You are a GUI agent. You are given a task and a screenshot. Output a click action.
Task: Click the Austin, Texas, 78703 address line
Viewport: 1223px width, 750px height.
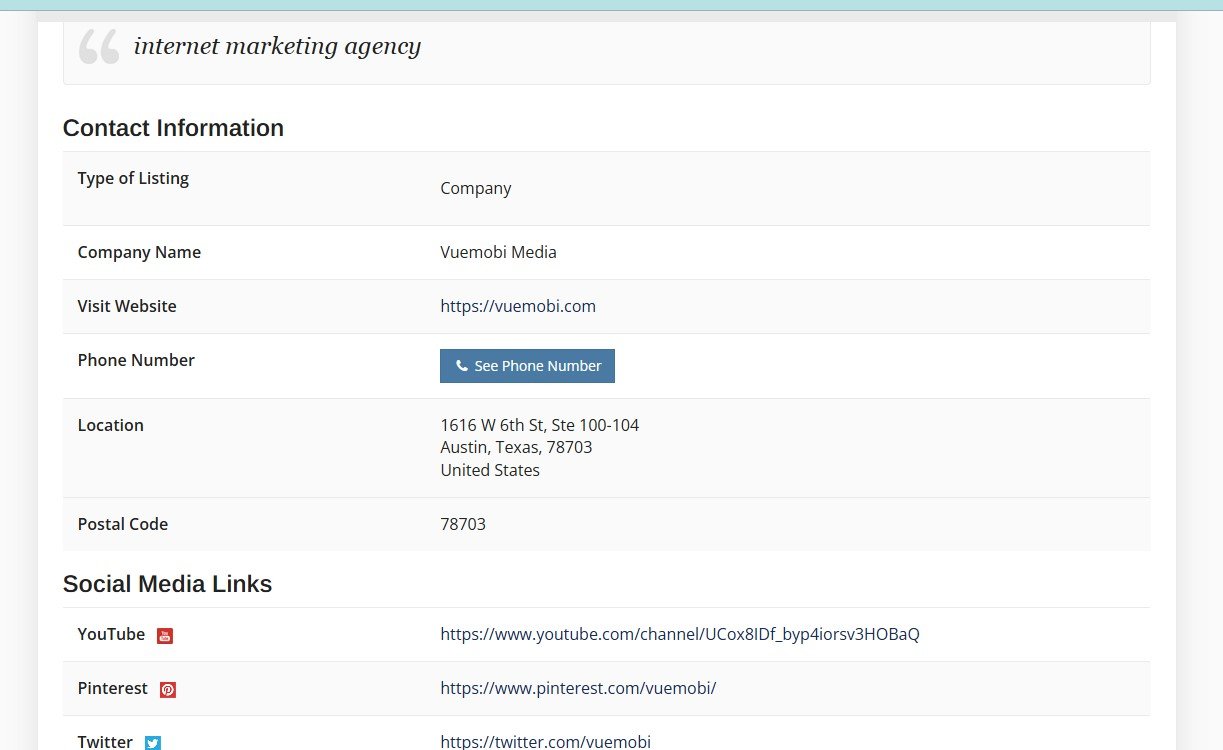click(516, 447)
